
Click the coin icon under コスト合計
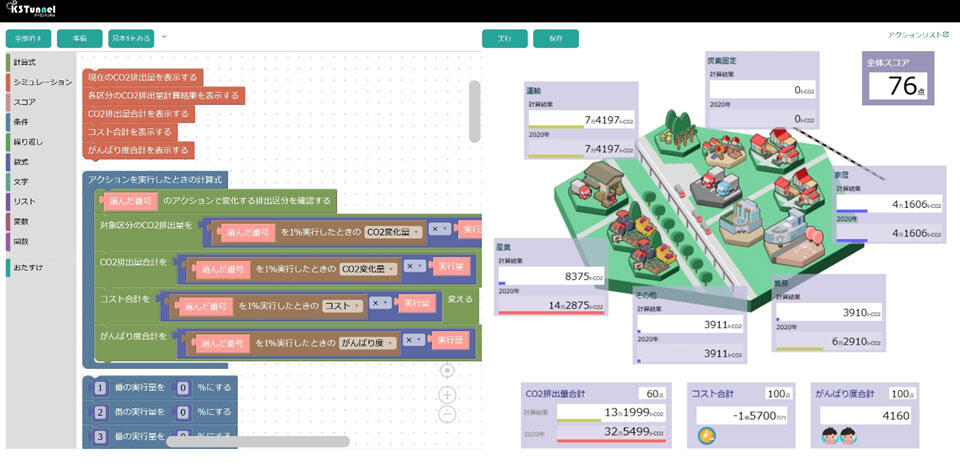pos(707,436)
